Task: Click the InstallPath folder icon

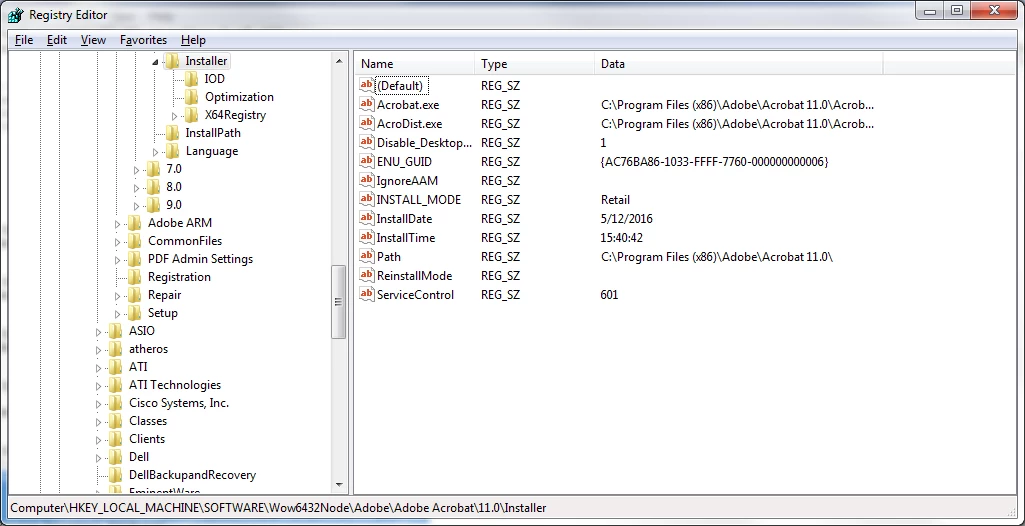Action: coord(173,133)
